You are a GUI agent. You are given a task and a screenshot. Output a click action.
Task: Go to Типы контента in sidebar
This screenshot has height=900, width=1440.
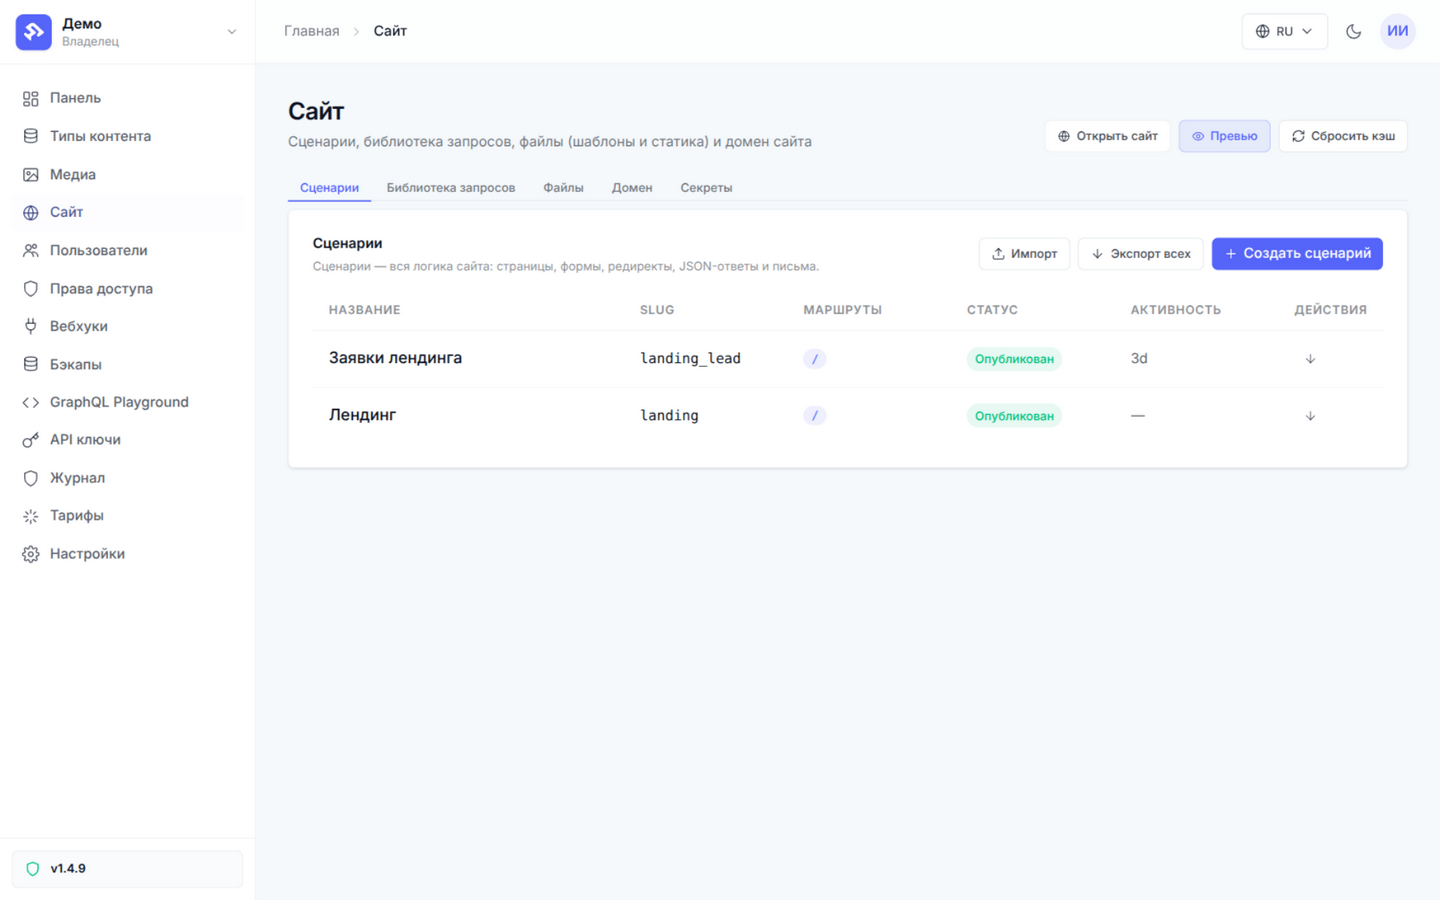[x=128, y=136]
